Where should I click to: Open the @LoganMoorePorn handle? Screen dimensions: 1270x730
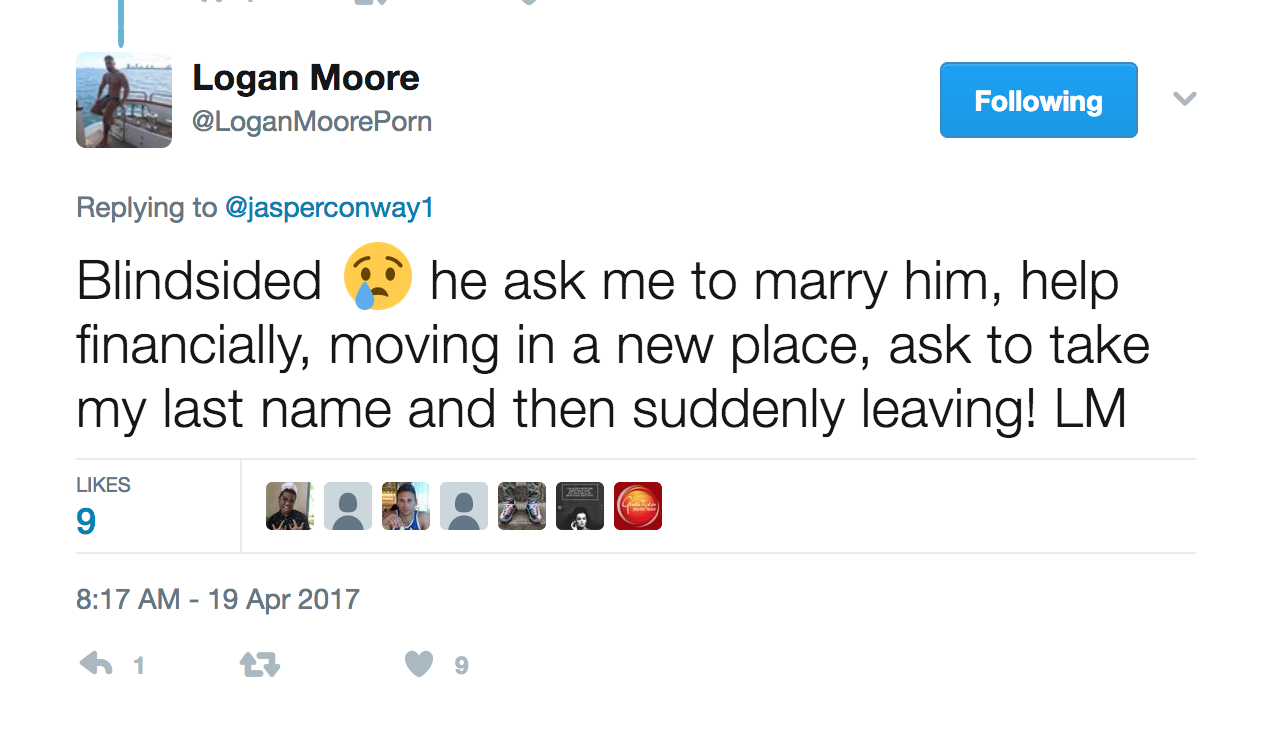tap(312, 122)
